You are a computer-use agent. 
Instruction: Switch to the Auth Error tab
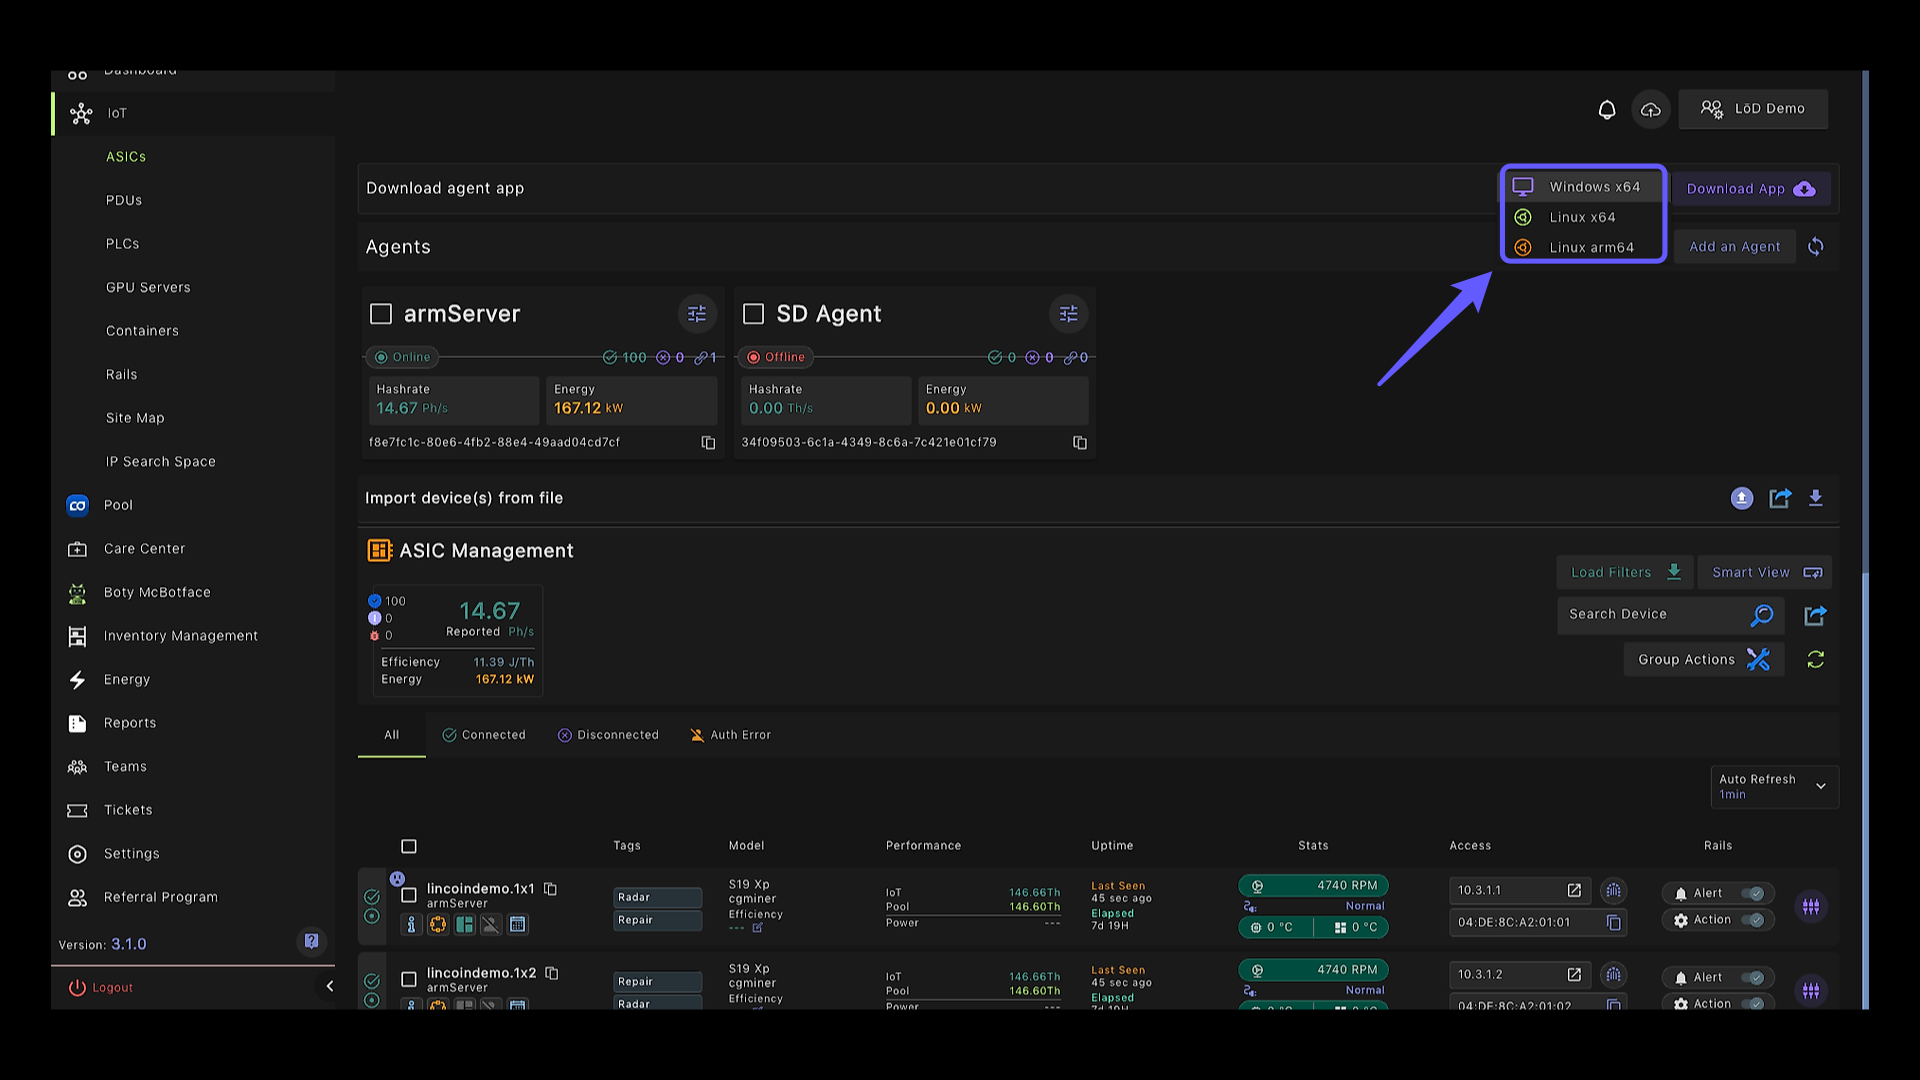pos(731,735)
